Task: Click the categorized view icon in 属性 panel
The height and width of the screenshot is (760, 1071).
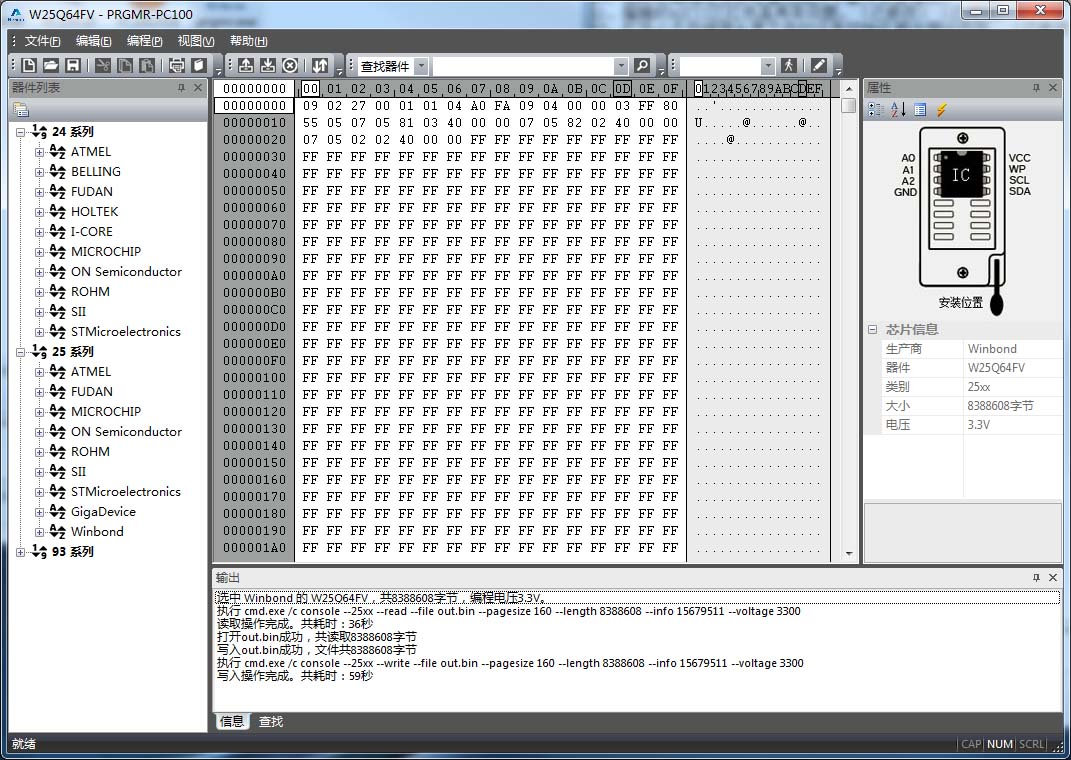Action: 876,110
